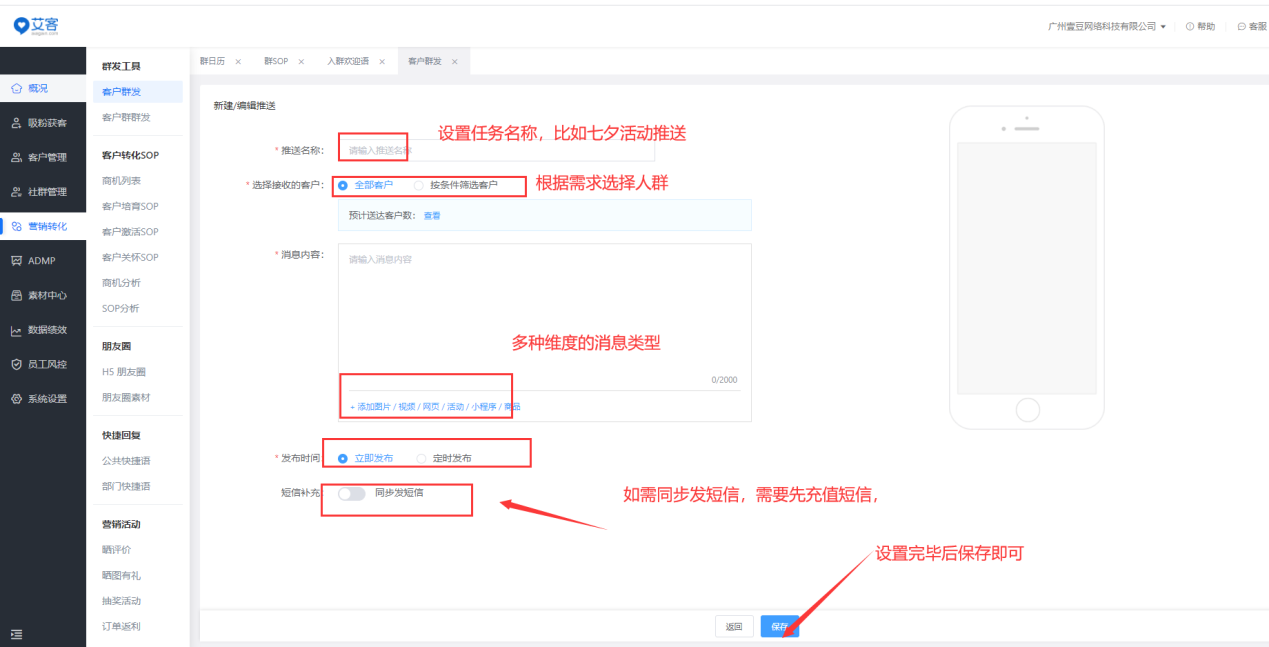Screen dimensions: 1269x647
Task: Click the 返回 button
Action: click(x=734, y=626)
